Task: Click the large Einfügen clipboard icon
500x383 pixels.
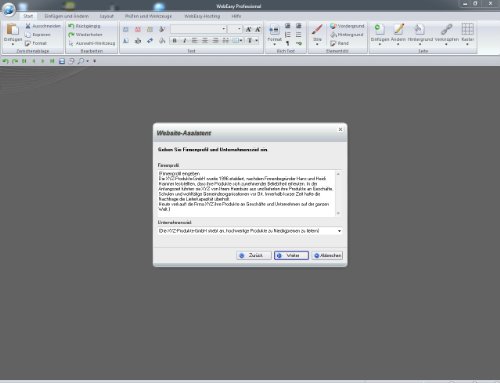Action: coord(13,29)
